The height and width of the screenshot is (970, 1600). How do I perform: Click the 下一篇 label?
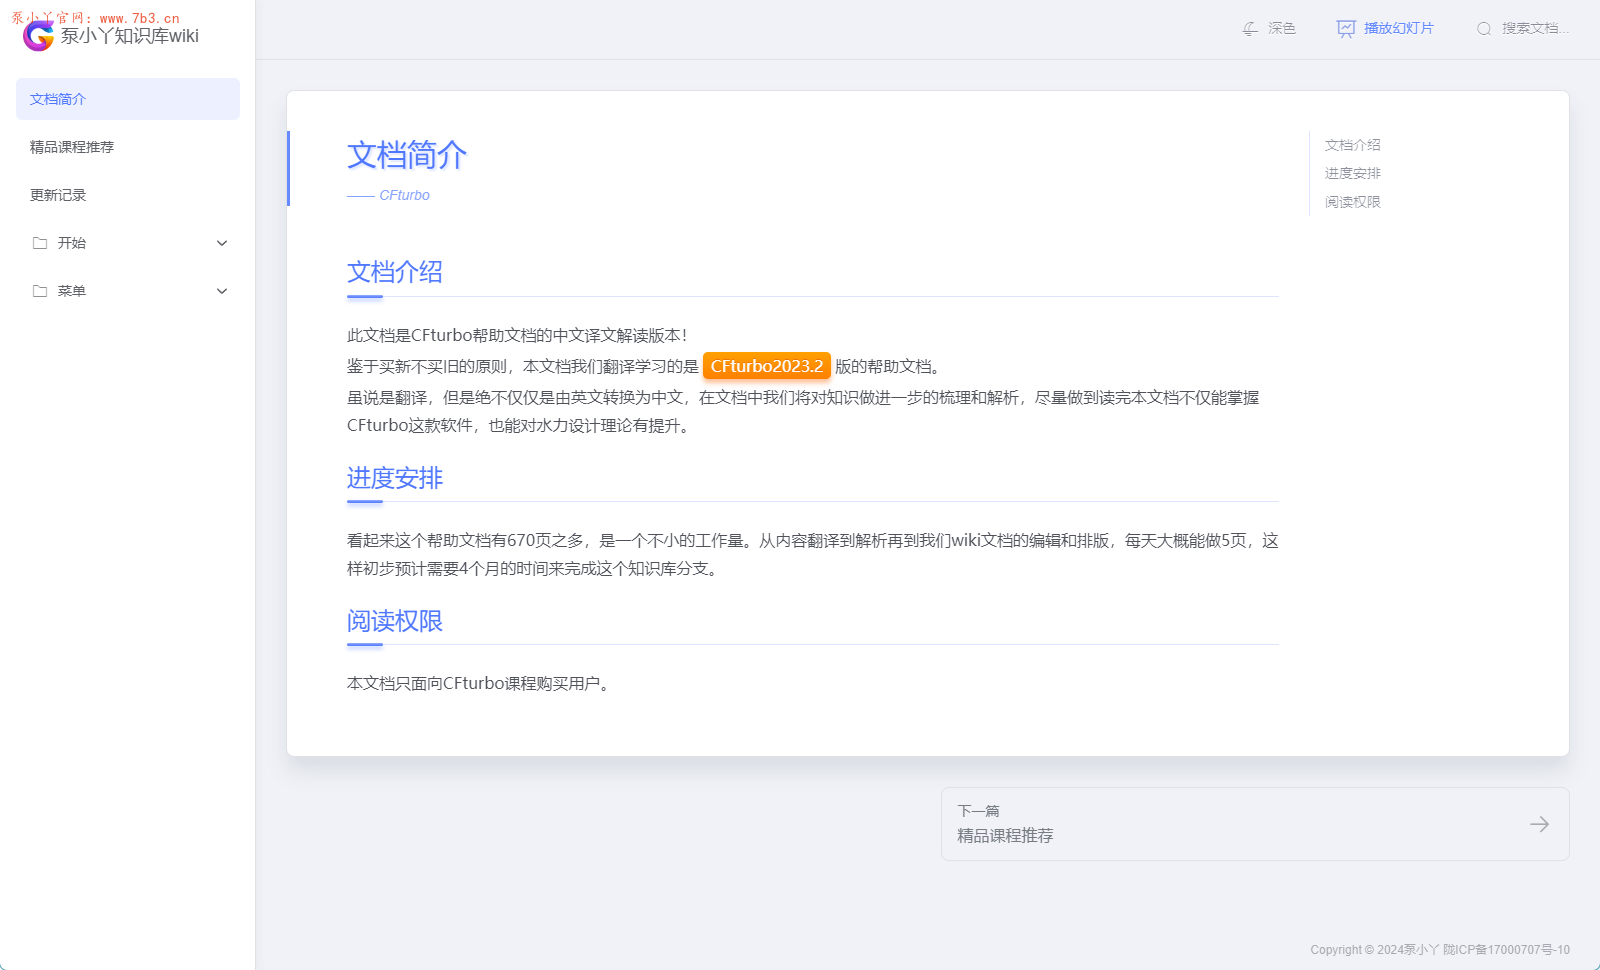coord(978,811)
